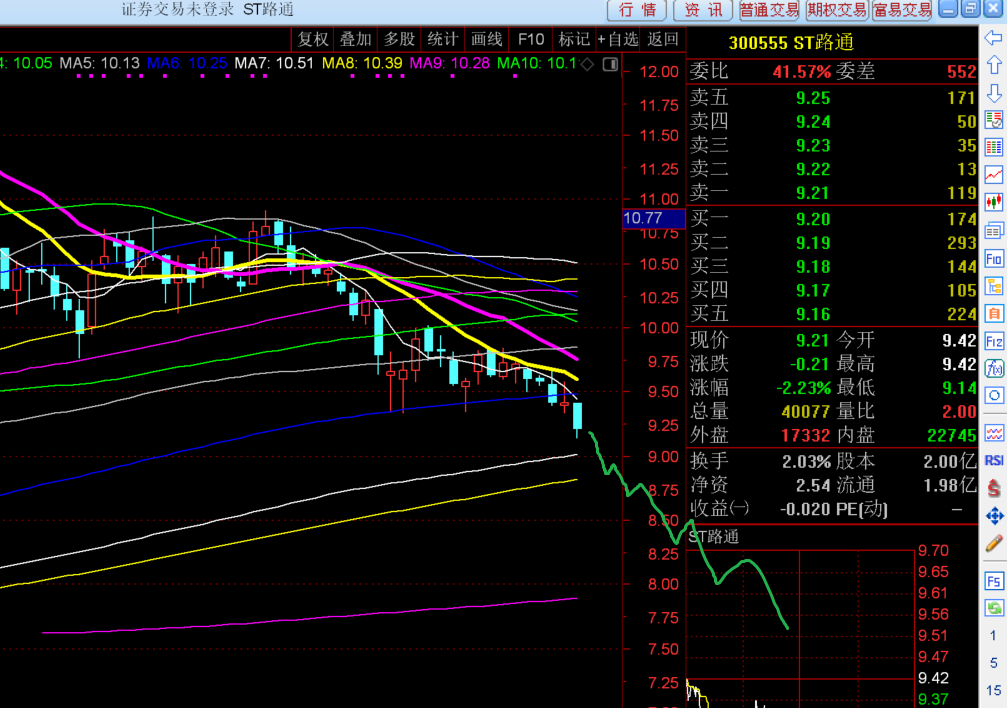Toggle the panel layout icon beside MA legend
This screenshot has width=1007, height=708.
tap(611, 64)
